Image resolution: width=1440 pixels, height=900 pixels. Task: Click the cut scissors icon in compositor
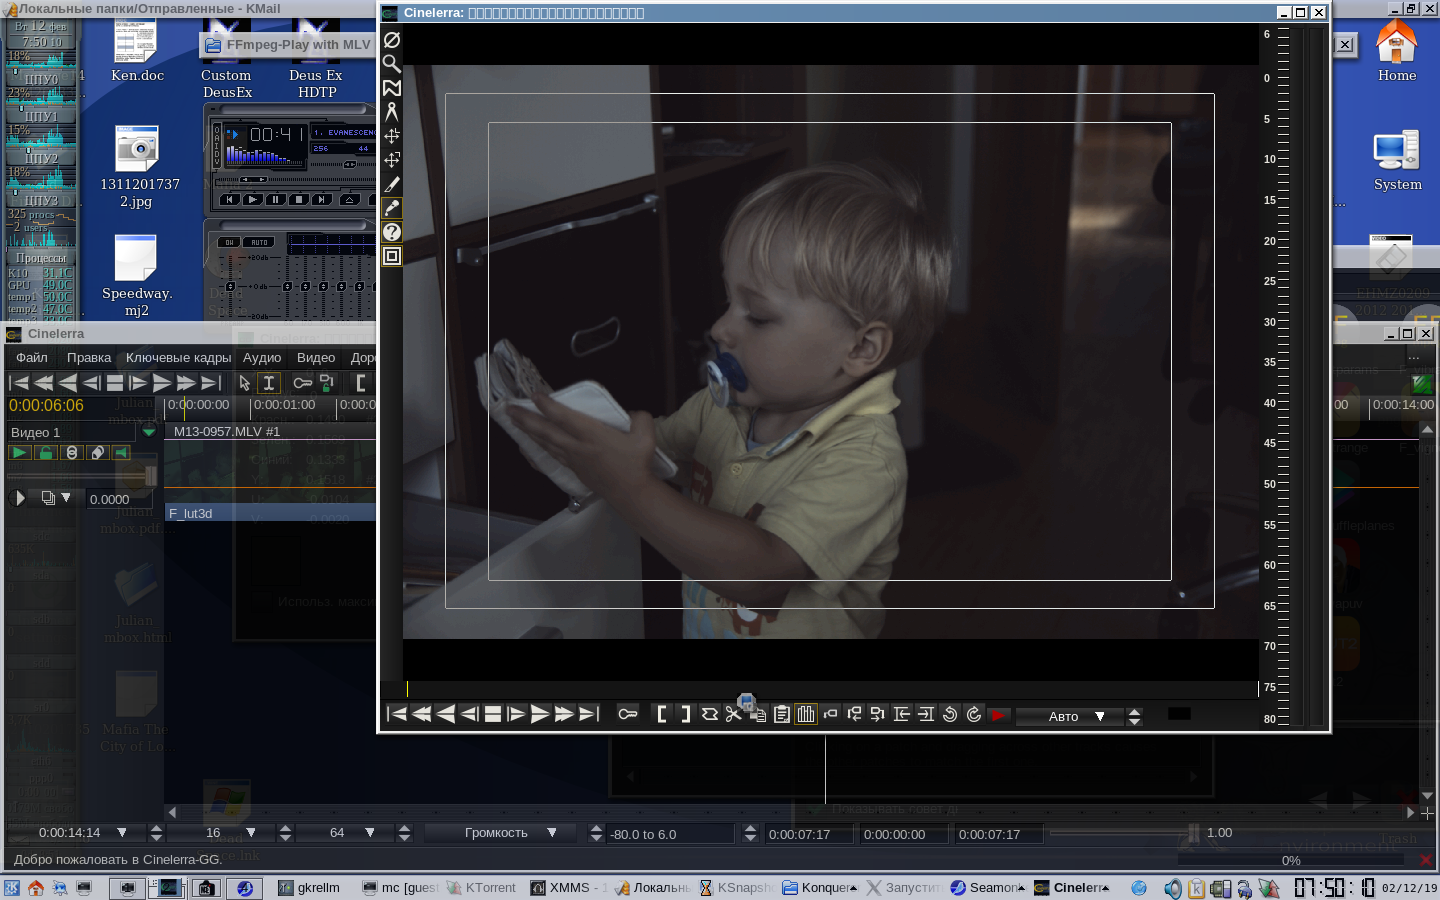click(734, 714)
